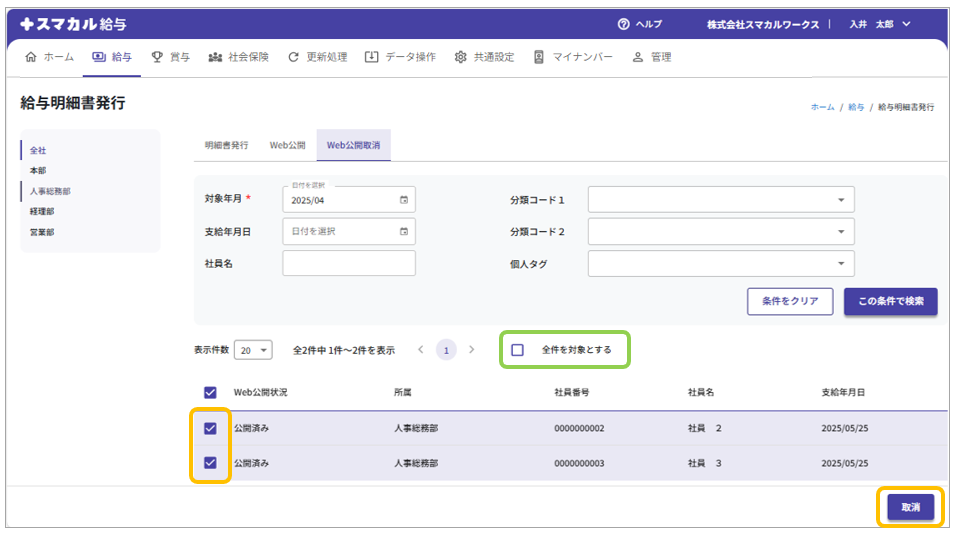Image resolution: width=956 pixels, height=534 pixels.
Task: Switch to the Web公開 tab
Action: pos(287,145)
